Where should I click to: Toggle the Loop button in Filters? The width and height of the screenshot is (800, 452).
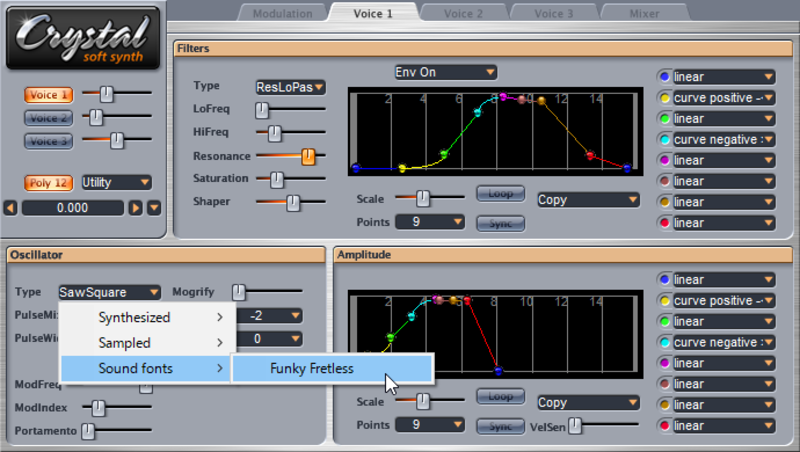click(500, 193)
